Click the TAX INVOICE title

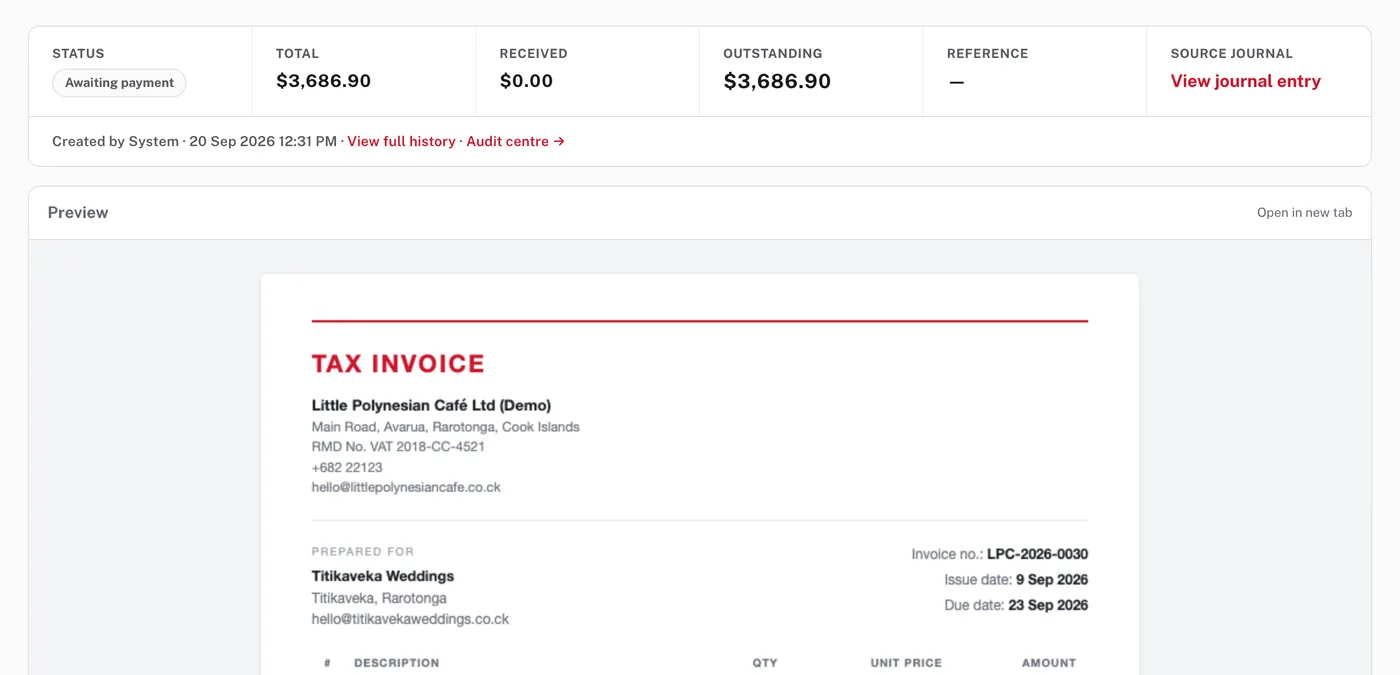tap(398, 363)
